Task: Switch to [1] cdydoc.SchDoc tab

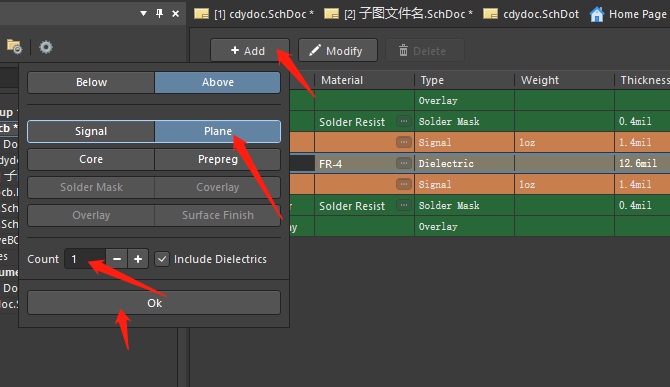Action: pos(254,14)
